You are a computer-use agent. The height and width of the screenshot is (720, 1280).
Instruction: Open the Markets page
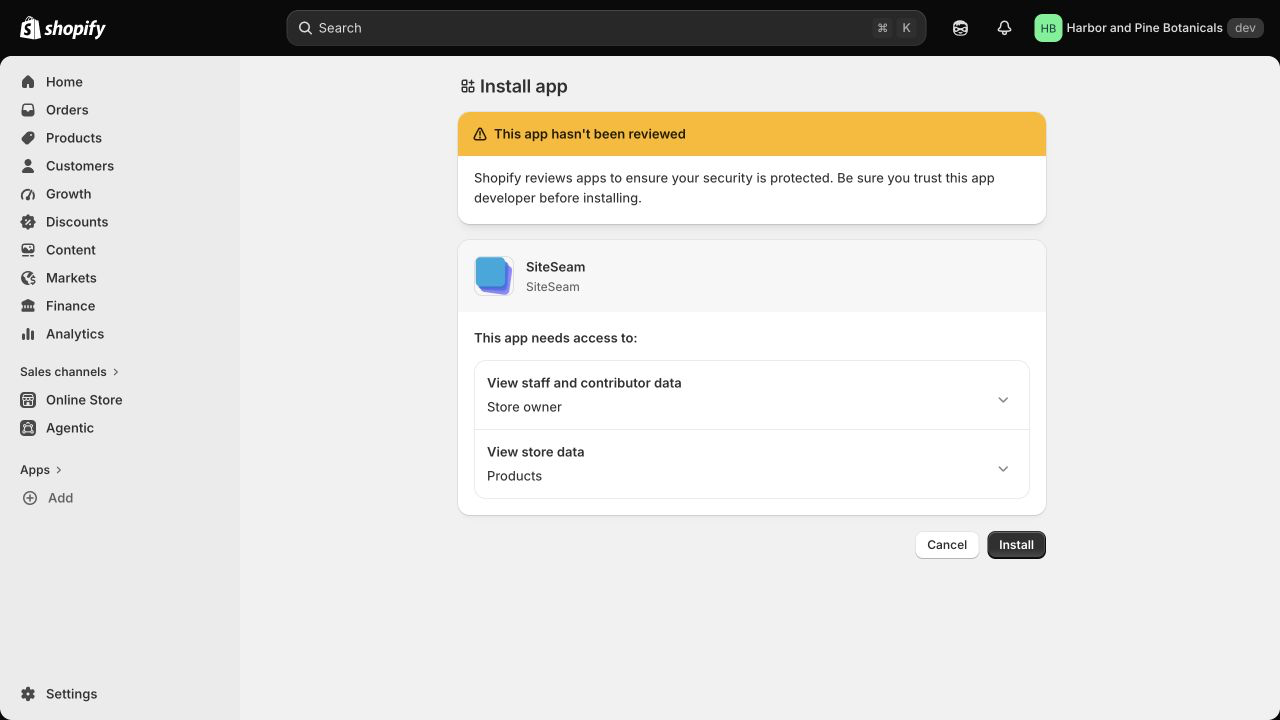click(120, 278)
